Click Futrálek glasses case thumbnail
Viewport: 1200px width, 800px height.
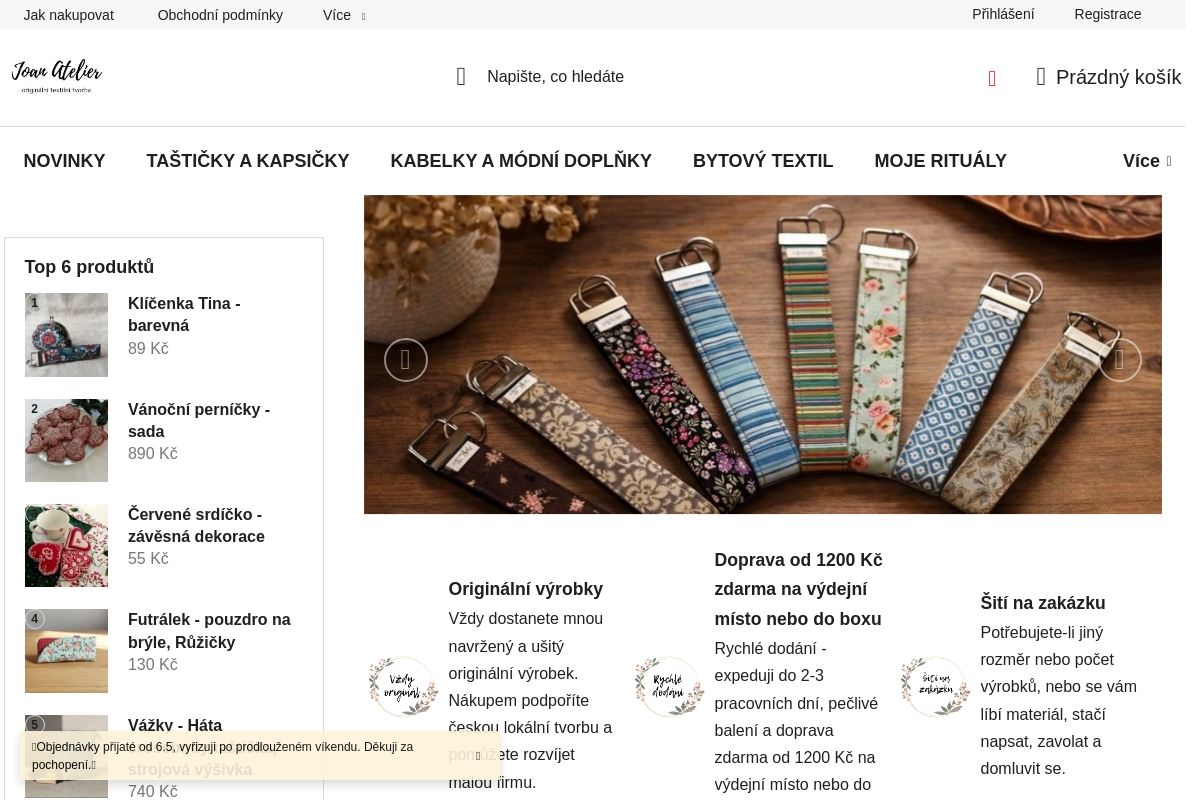[66, 651]
